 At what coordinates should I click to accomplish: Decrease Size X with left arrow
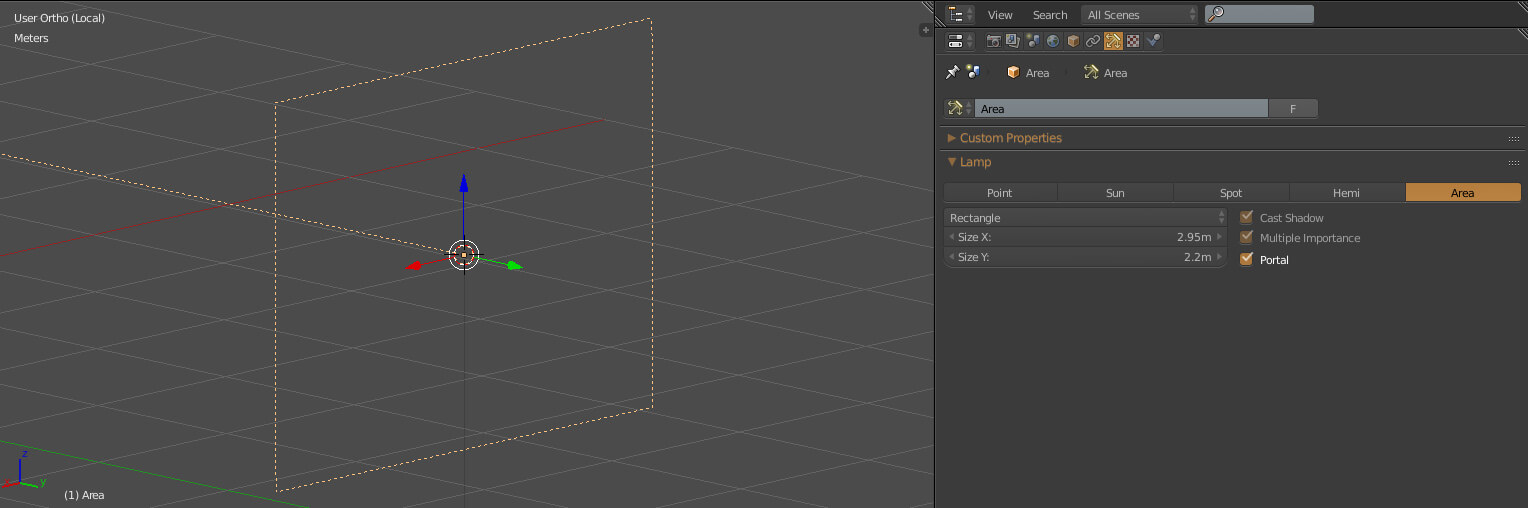tap(951, 237)
